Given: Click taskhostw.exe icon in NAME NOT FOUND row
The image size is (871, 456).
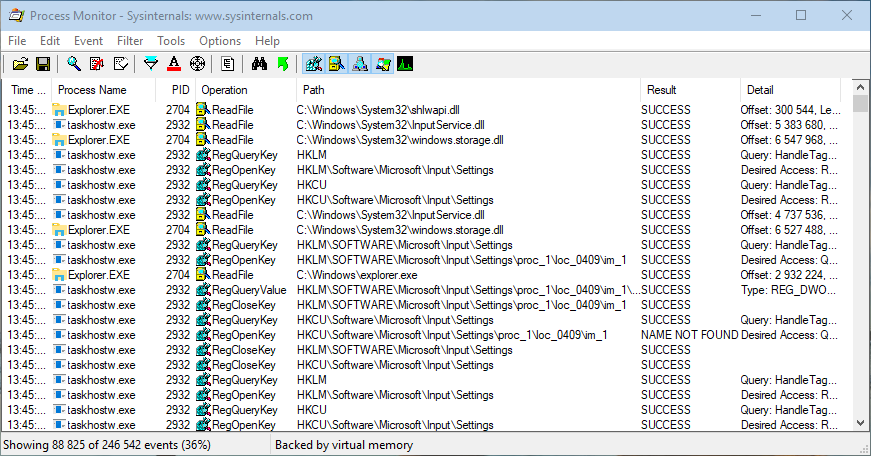Looking at the screenshot, I should pyautogui.click(x=59, y=335).
